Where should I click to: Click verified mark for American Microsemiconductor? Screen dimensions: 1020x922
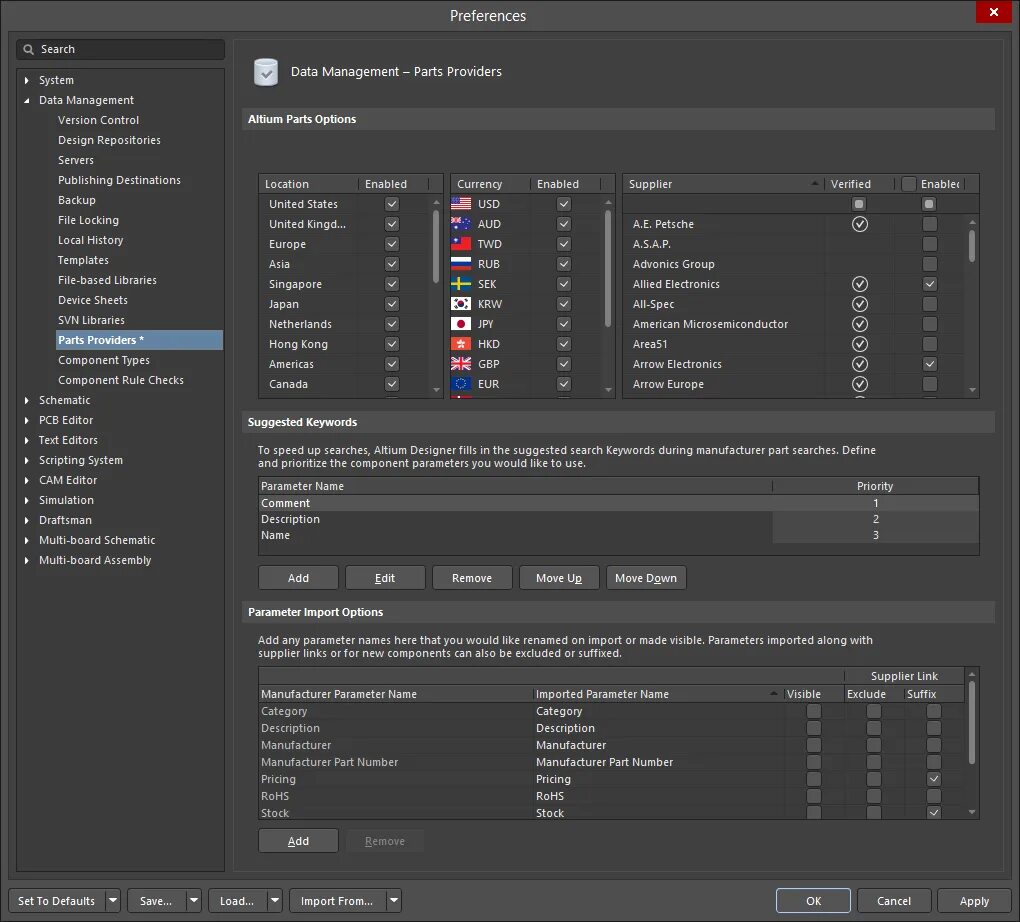(x=859, y=324)
